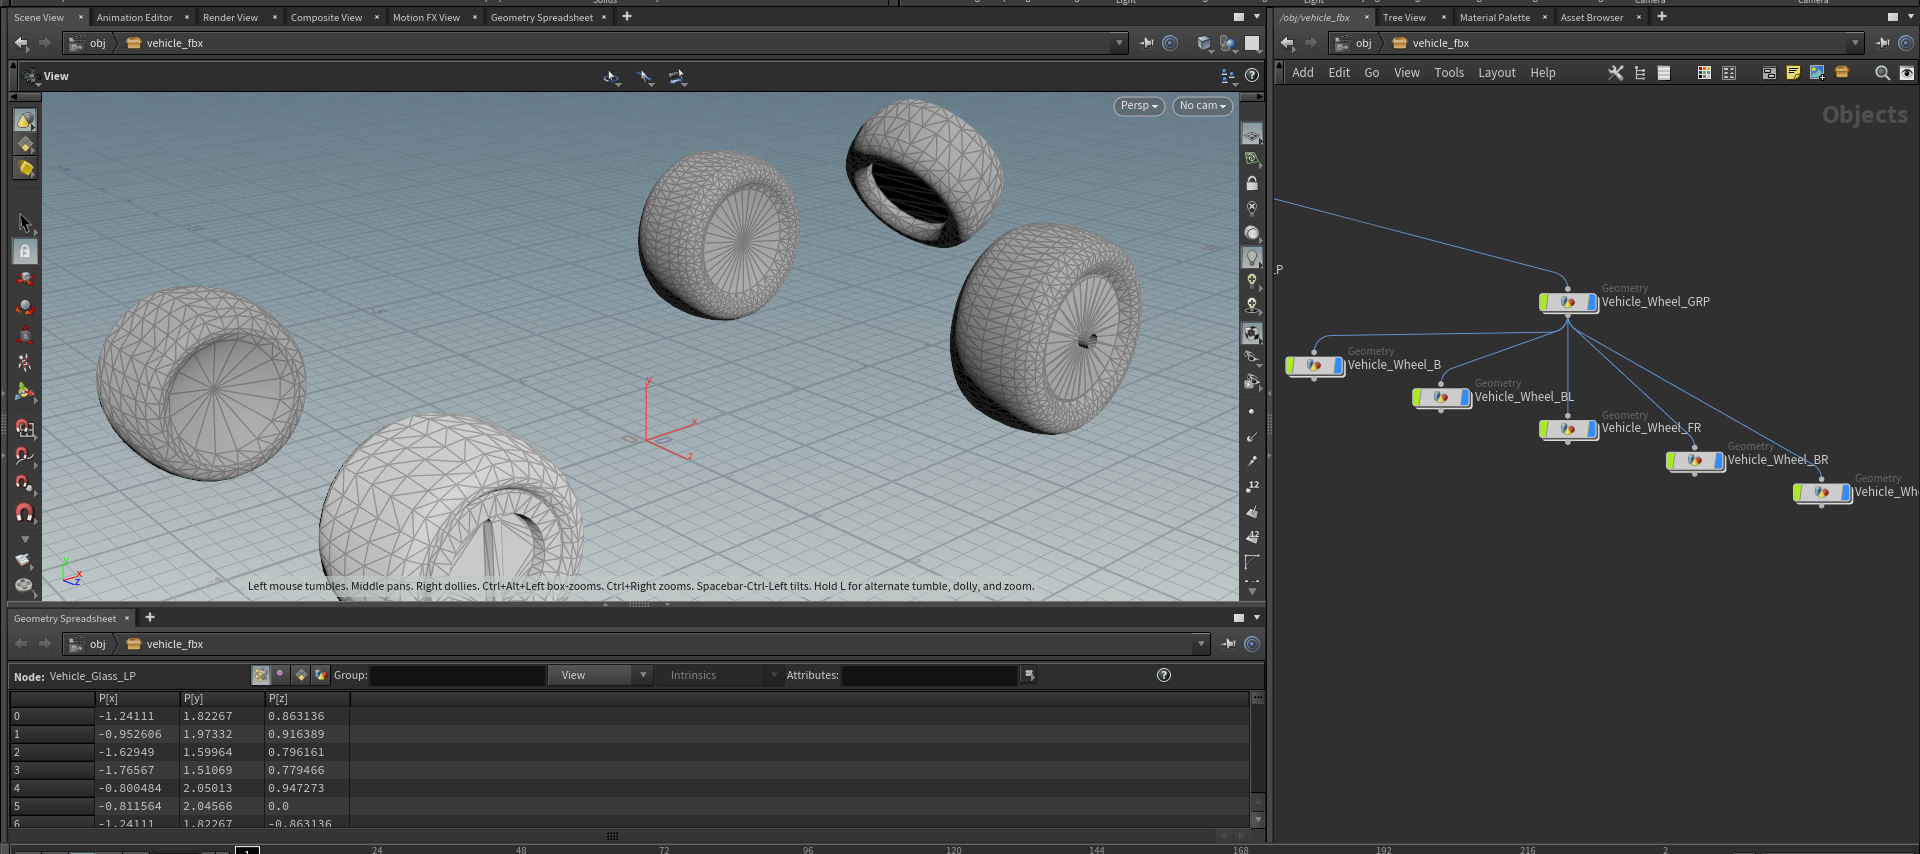Image resolution: width=1920 pixels, height=854 pixels.
Task: Open network editor Help menu
Action: [1543, 73]
